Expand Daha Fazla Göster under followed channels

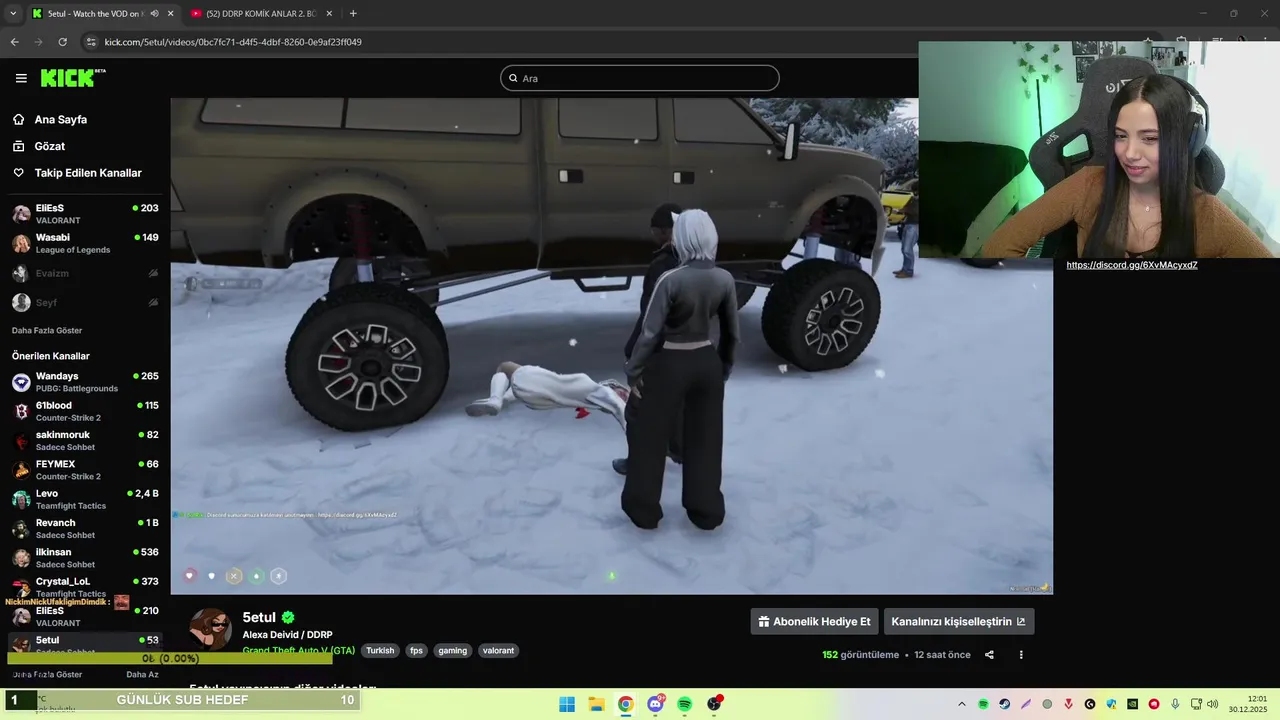[47, 330]
